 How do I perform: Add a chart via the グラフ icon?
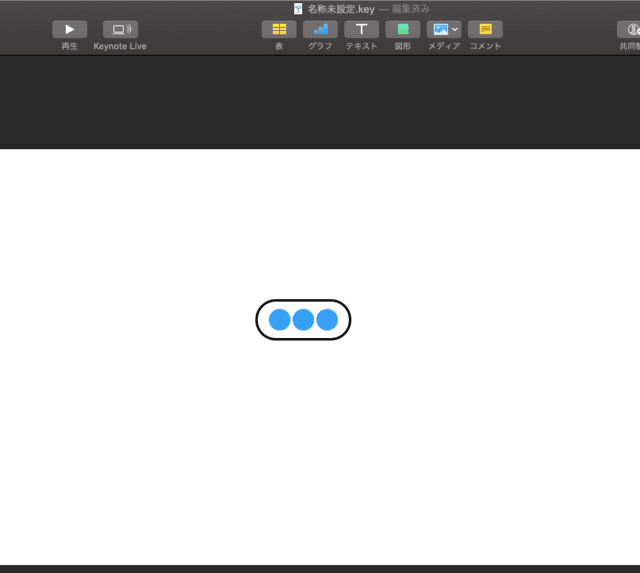click(x=320, y=30)
